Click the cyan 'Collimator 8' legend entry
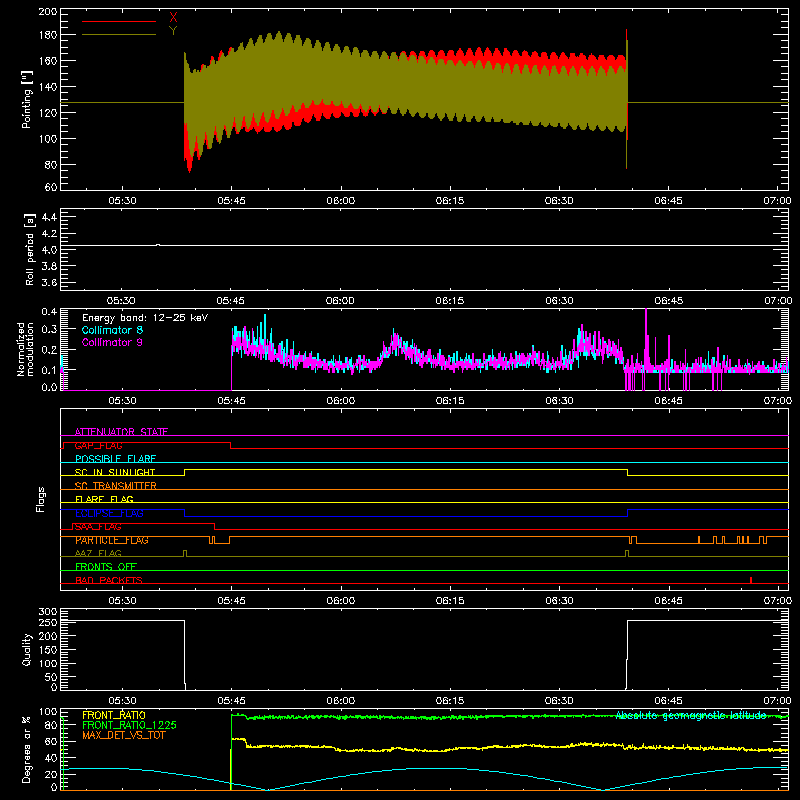The image size is (800, 800). [112, 330]
